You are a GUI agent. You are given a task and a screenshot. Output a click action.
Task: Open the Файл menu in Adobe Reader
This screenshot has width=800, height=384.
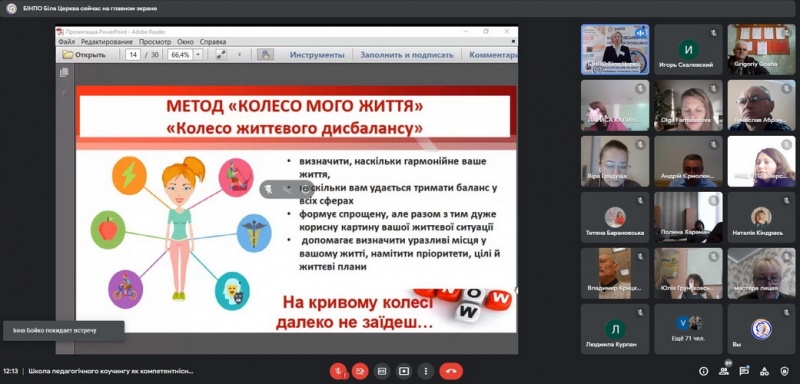pyautogui.click(x=66, y=42)
